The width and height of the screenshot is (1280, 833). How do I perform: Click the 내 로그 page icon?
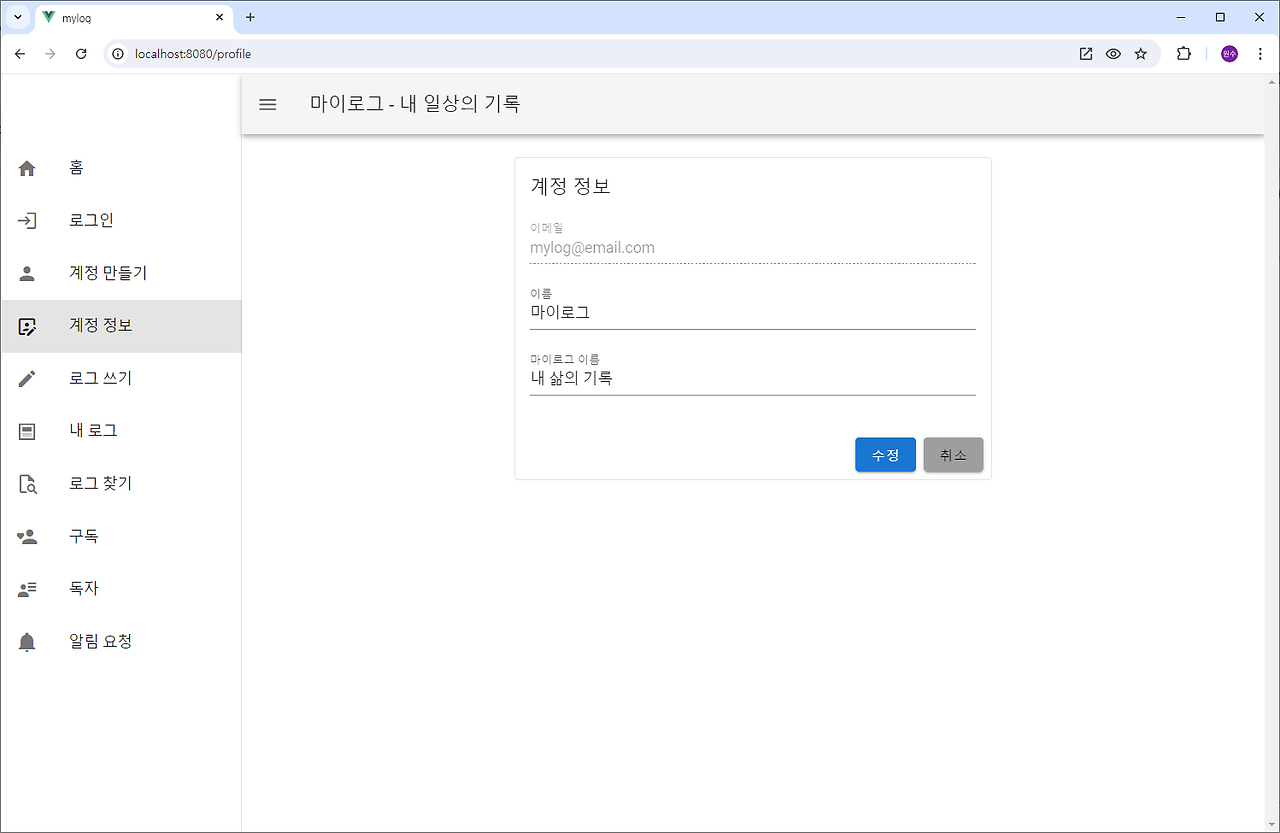pos(27,431)
